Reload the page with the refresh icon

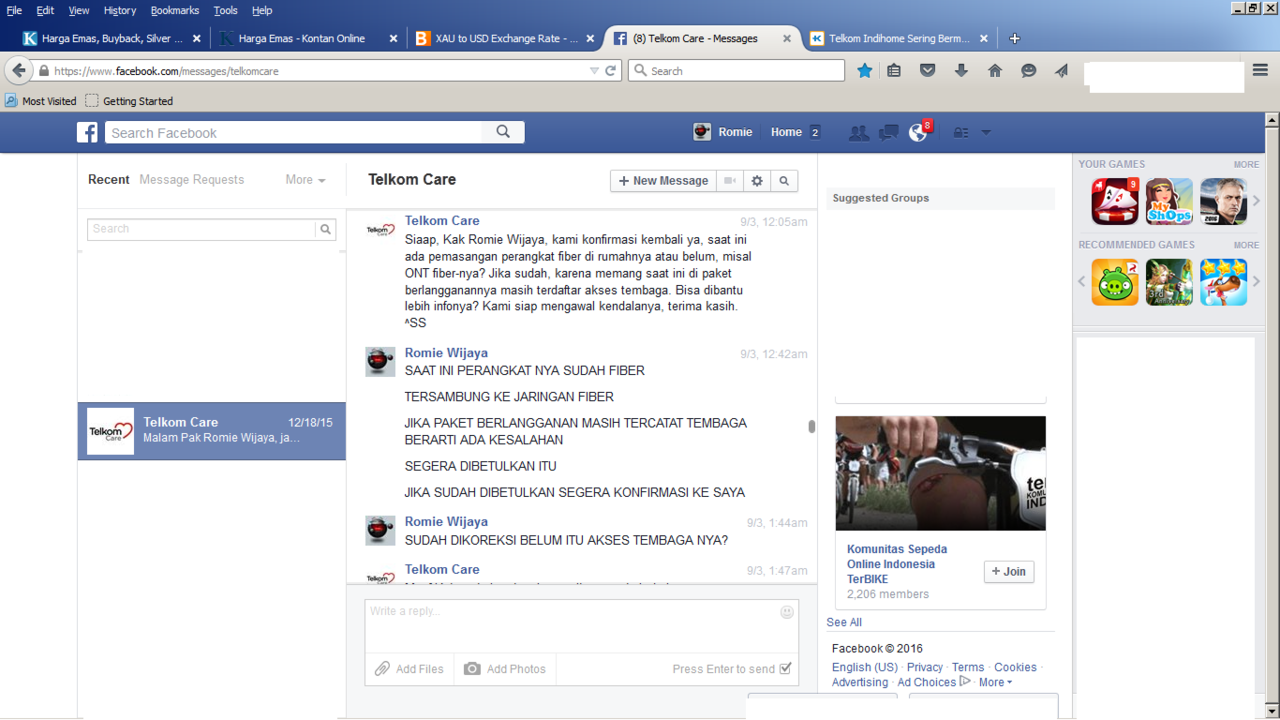pyautogui.click(x=611, y=71)
